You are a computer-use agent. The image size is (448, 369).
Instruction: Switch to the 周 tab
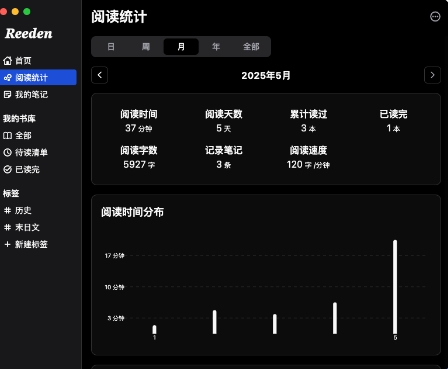146,46
